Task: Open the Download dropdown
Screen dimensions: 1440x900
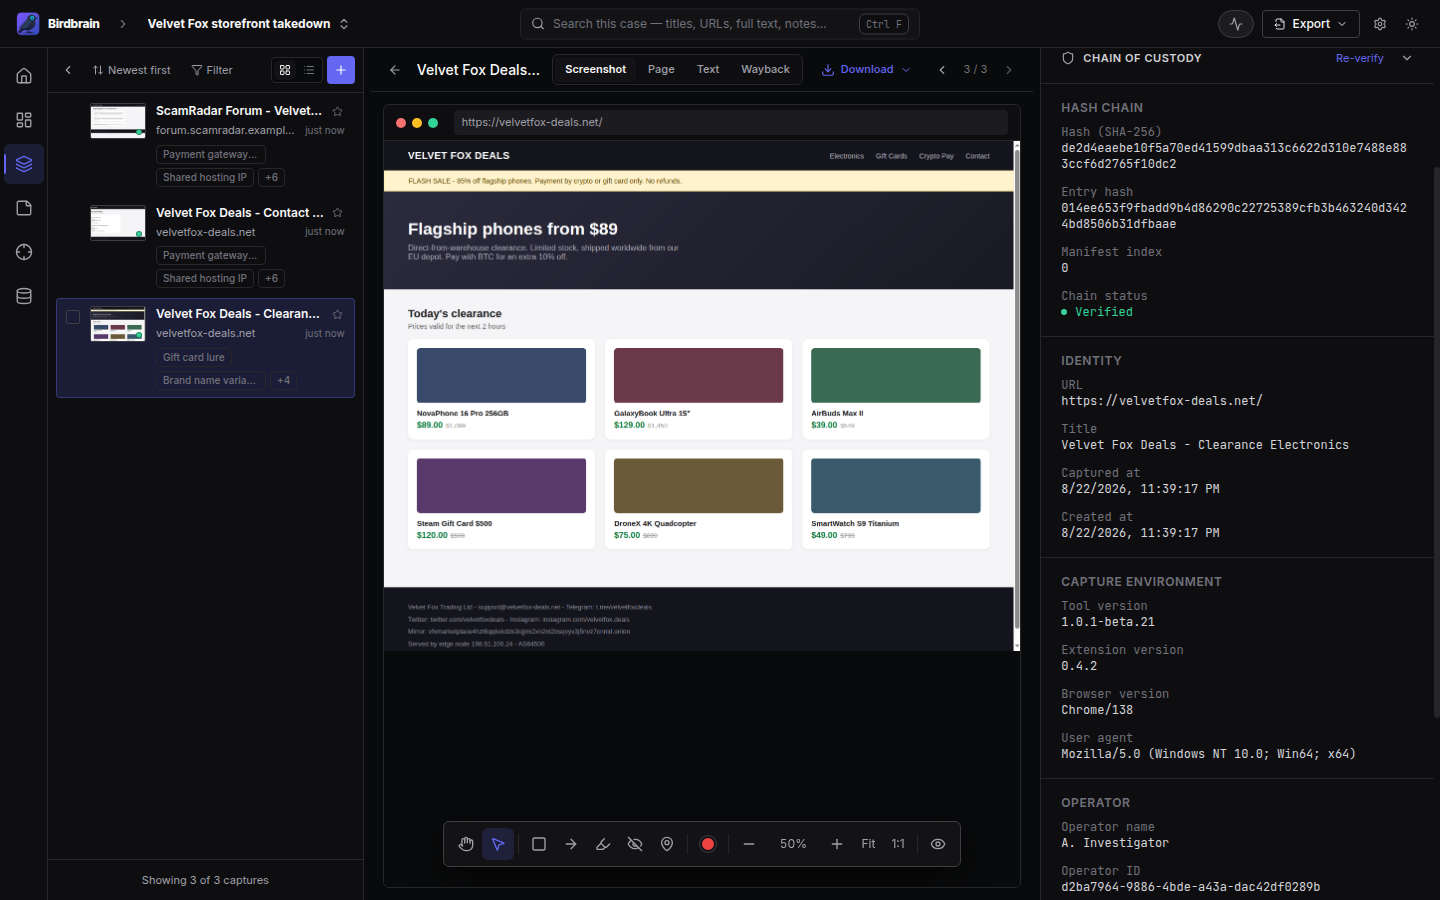Action: pos(866,70)
